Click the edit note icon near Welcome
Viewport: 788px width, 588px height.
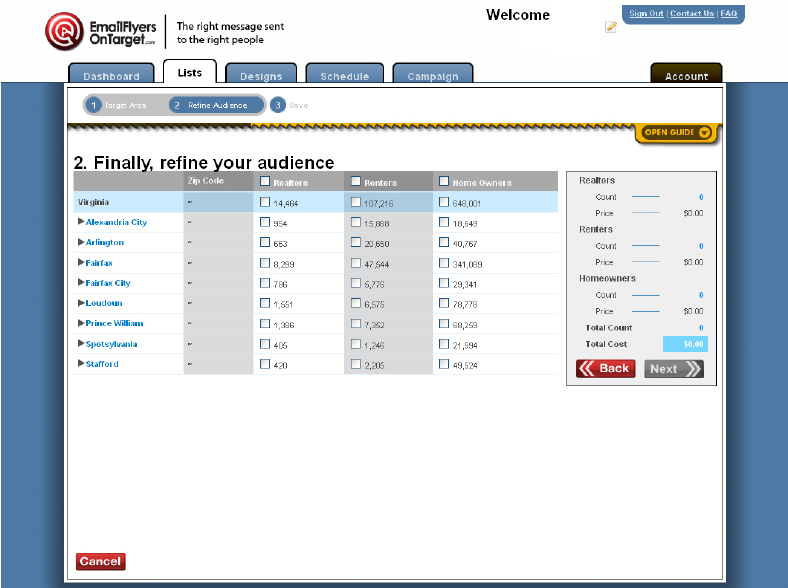[x=610, y=27]
